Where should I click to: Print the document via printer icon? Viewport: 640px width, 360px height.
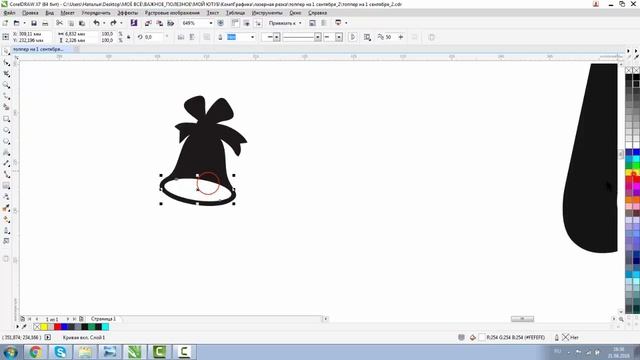[45, 23]
